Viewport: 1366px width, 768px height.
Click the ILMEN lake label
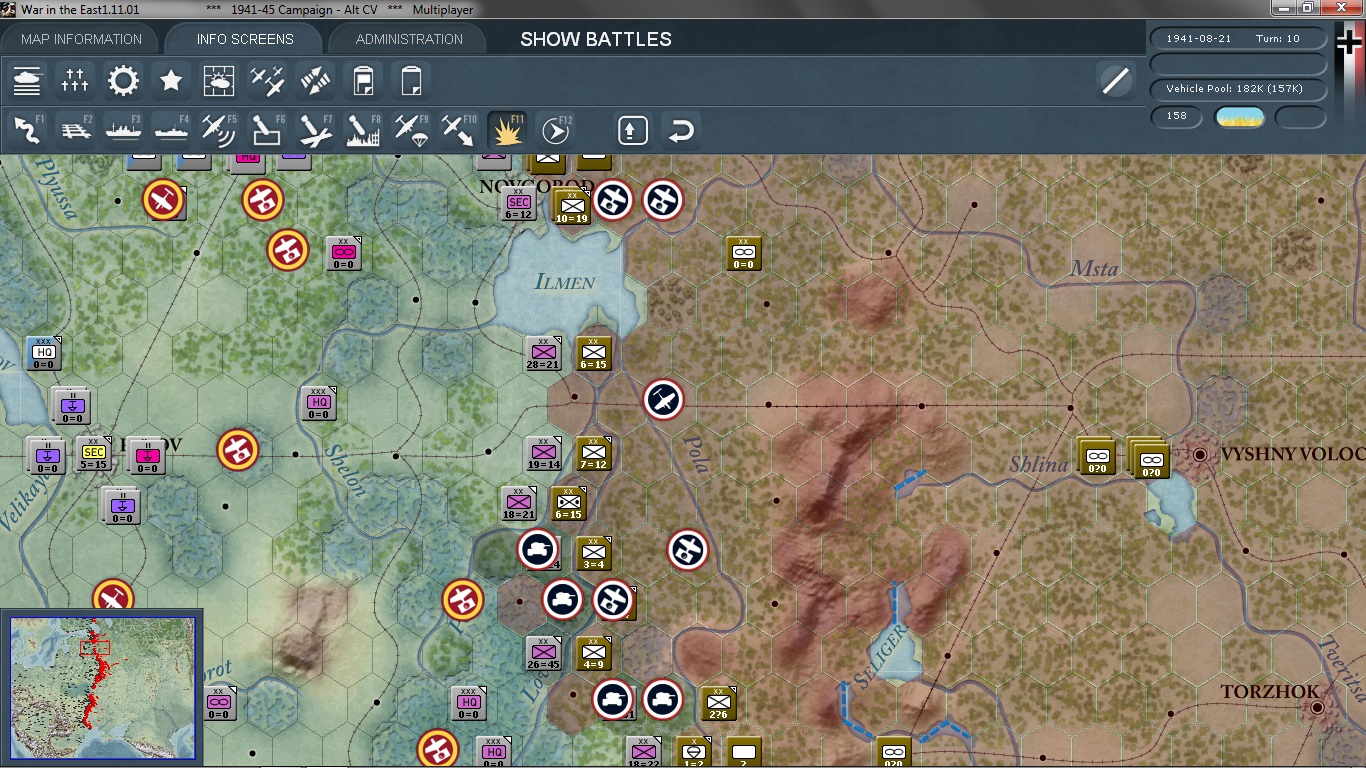click(565, 282)
